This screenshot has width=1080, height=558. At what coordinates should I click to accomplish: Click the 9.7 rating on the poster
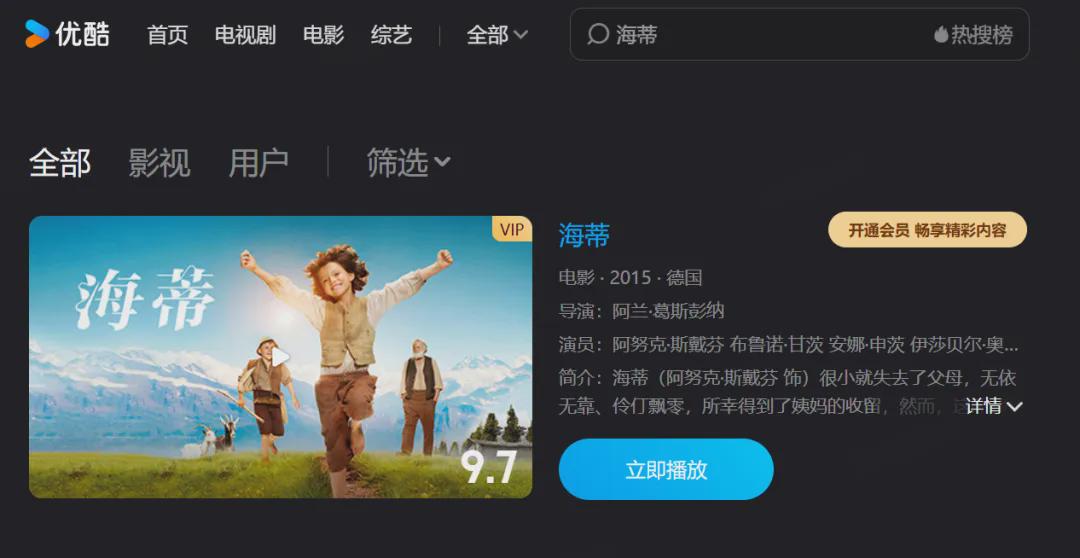488,468
